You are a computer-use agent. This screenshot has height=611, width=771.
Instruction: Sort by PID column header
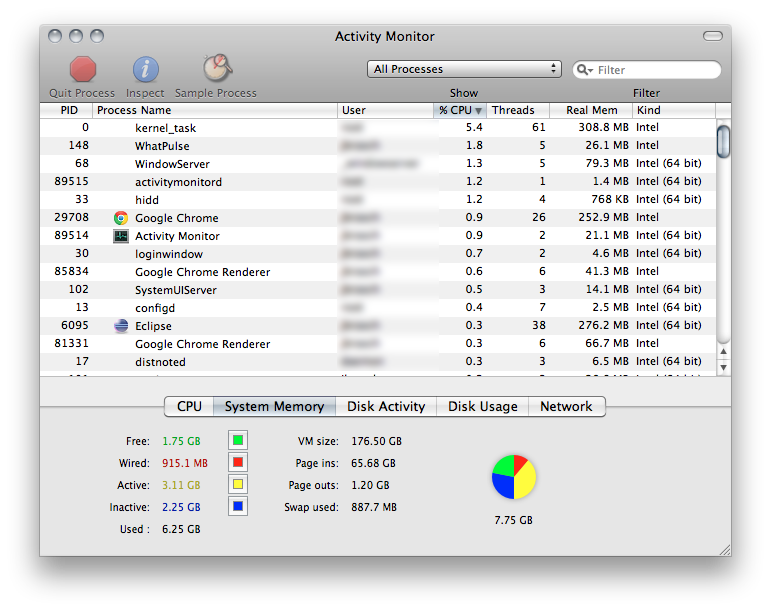[x=66, y=110]
